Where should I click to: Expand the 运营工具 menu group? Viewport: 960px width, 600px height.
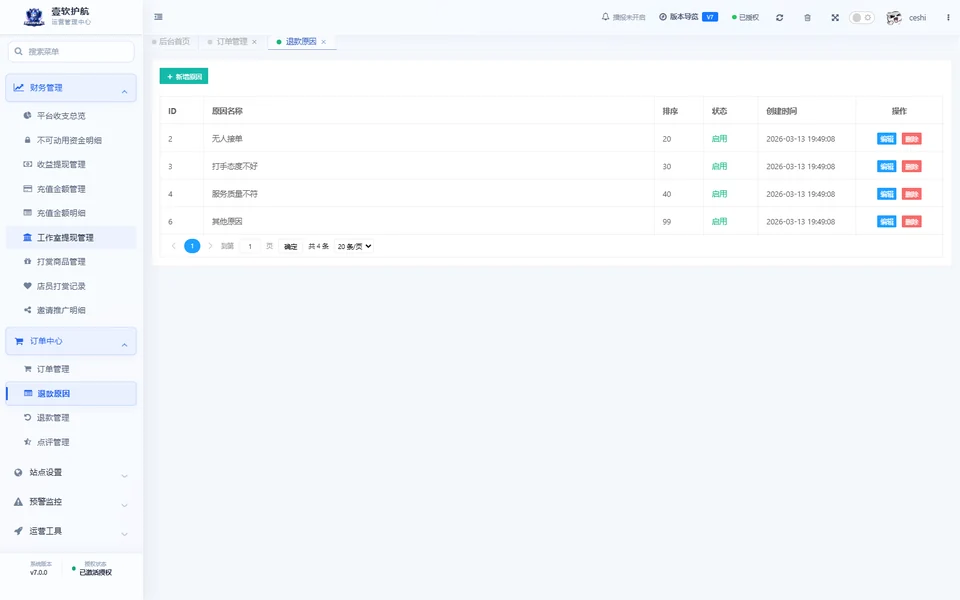71,531
